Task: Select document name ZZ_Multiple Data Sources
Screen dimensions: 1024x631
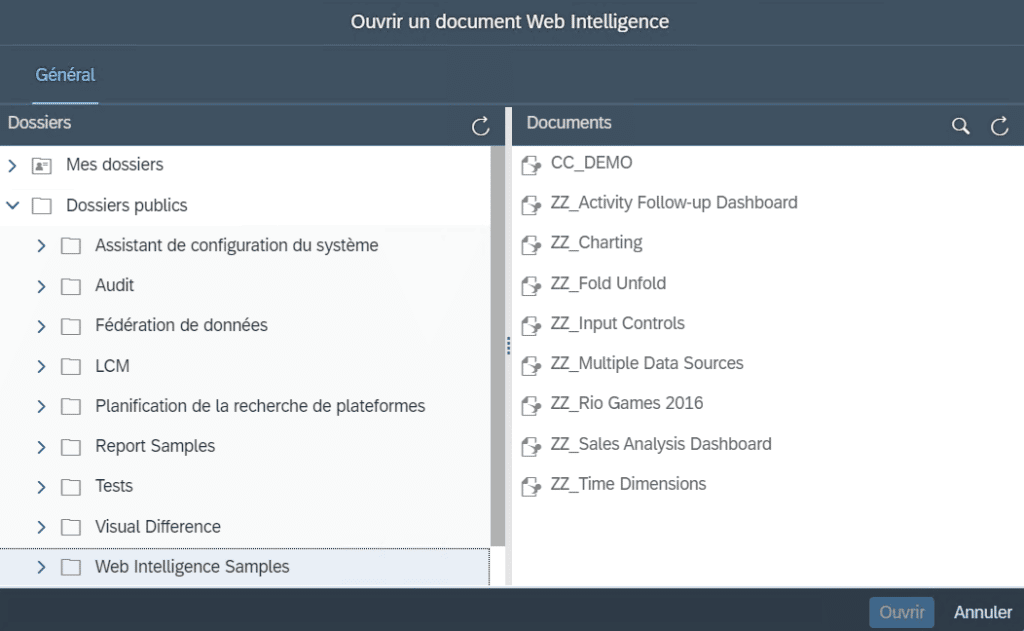Action: 647,363
